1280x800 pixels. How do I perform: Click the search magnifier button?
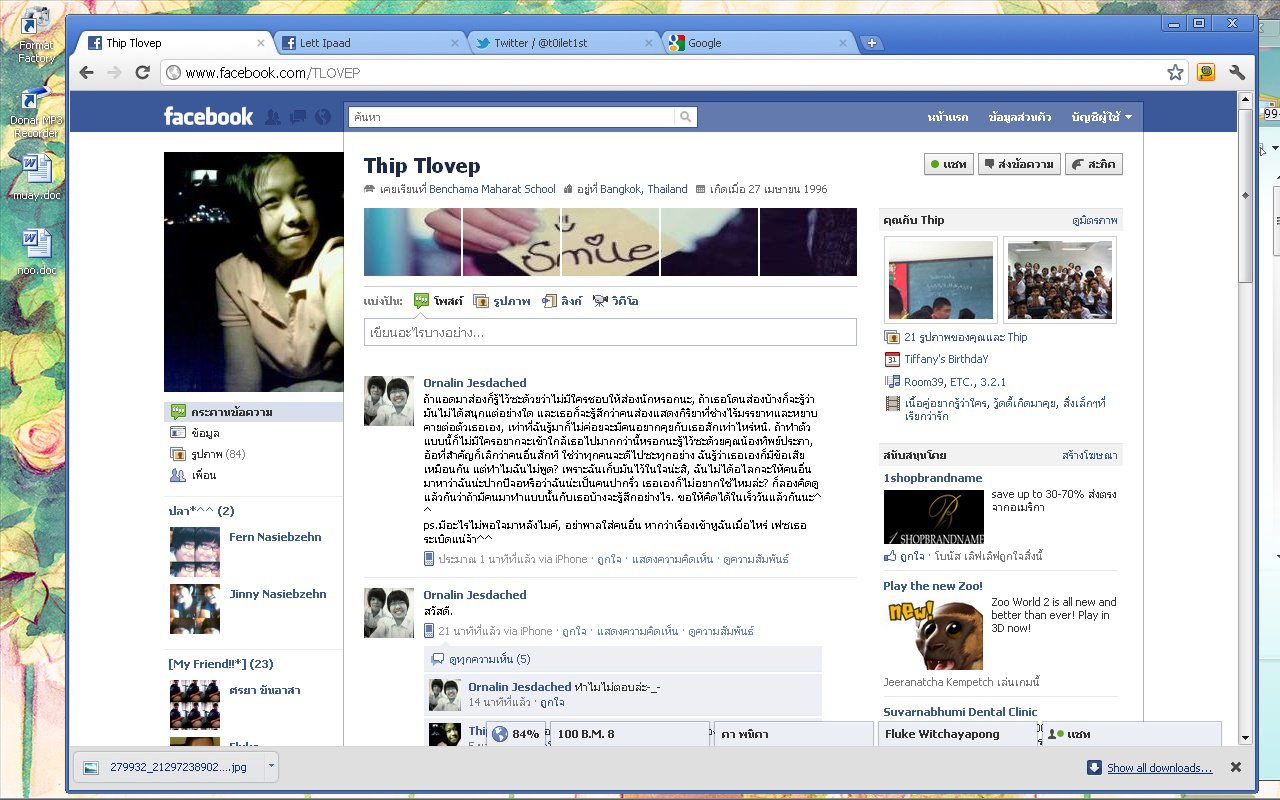click(686, 117)
